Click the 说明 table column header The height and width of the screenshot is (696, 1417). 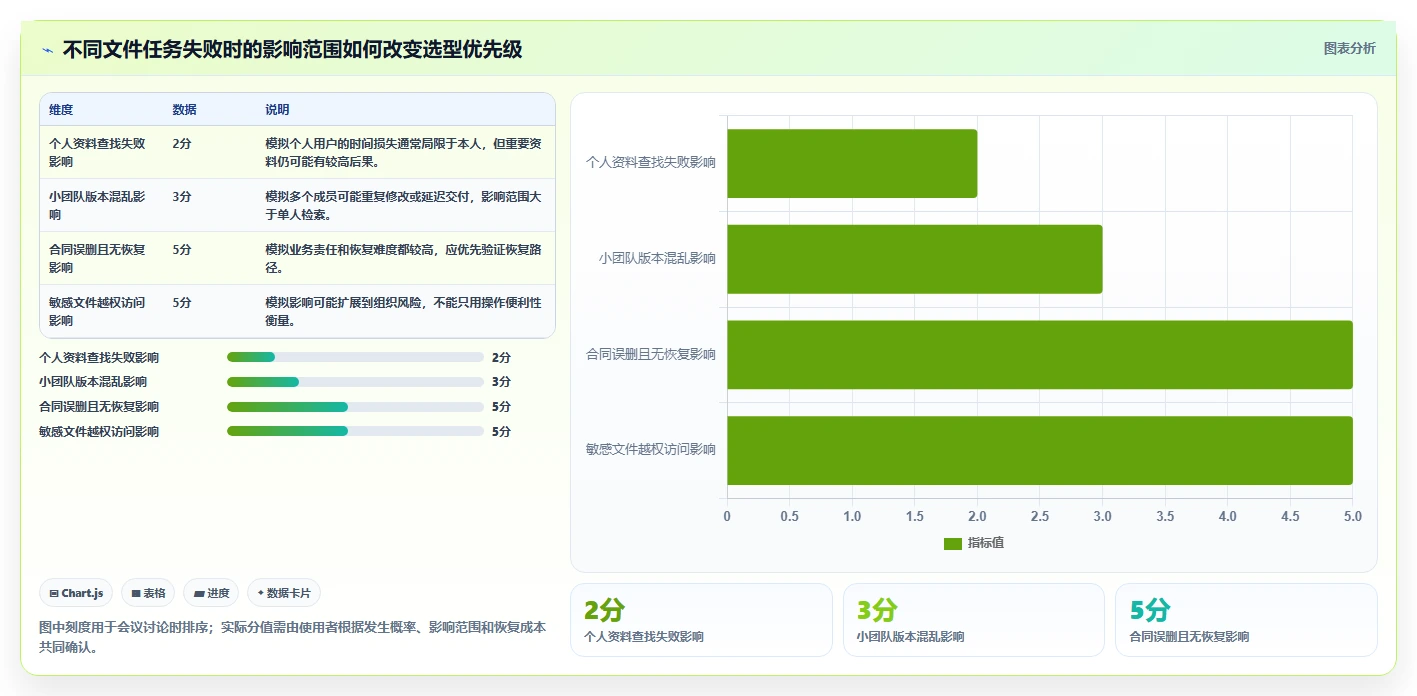click(277, 110)
